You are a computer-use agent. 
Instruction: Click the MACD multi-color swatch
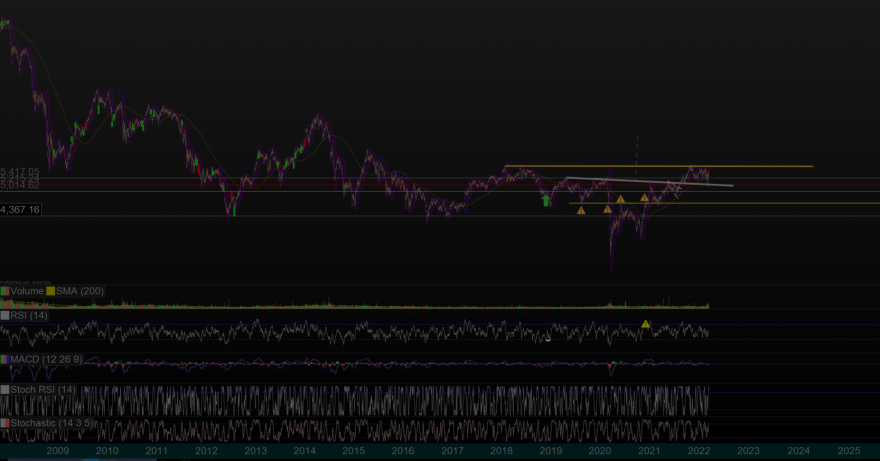[x=5, y=359]
